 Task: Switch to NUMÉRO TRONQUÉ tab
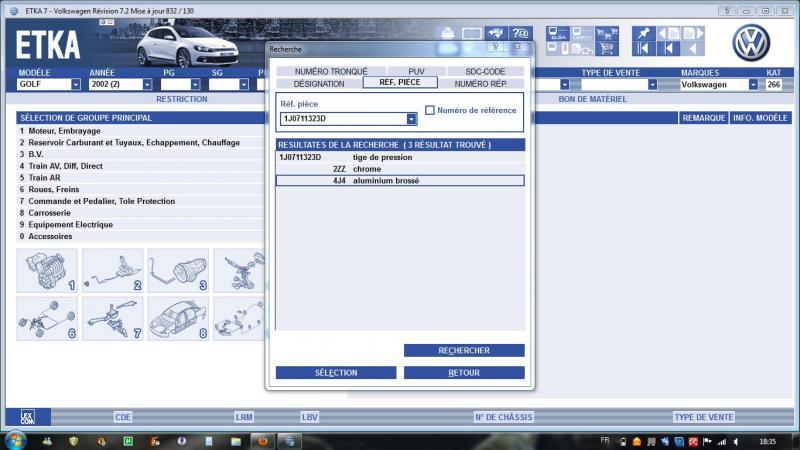point(331,71)
